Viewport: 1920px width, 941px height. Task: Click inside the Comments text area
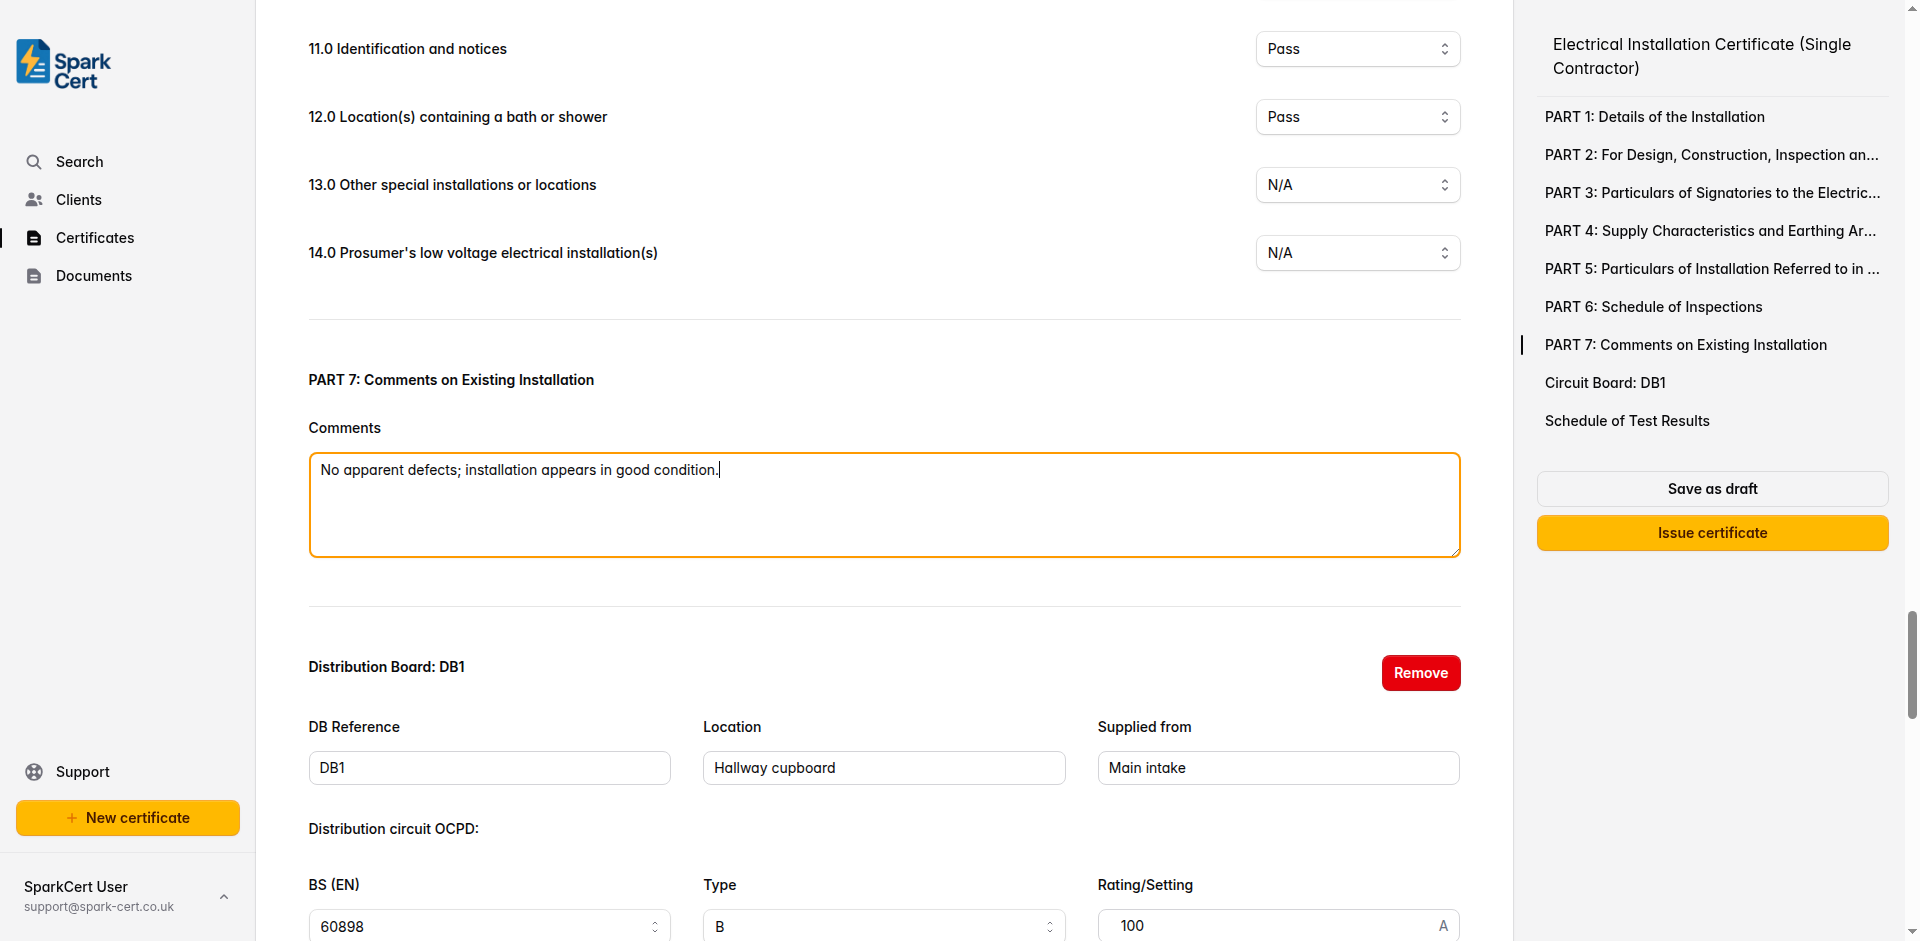tap(884, 504)
